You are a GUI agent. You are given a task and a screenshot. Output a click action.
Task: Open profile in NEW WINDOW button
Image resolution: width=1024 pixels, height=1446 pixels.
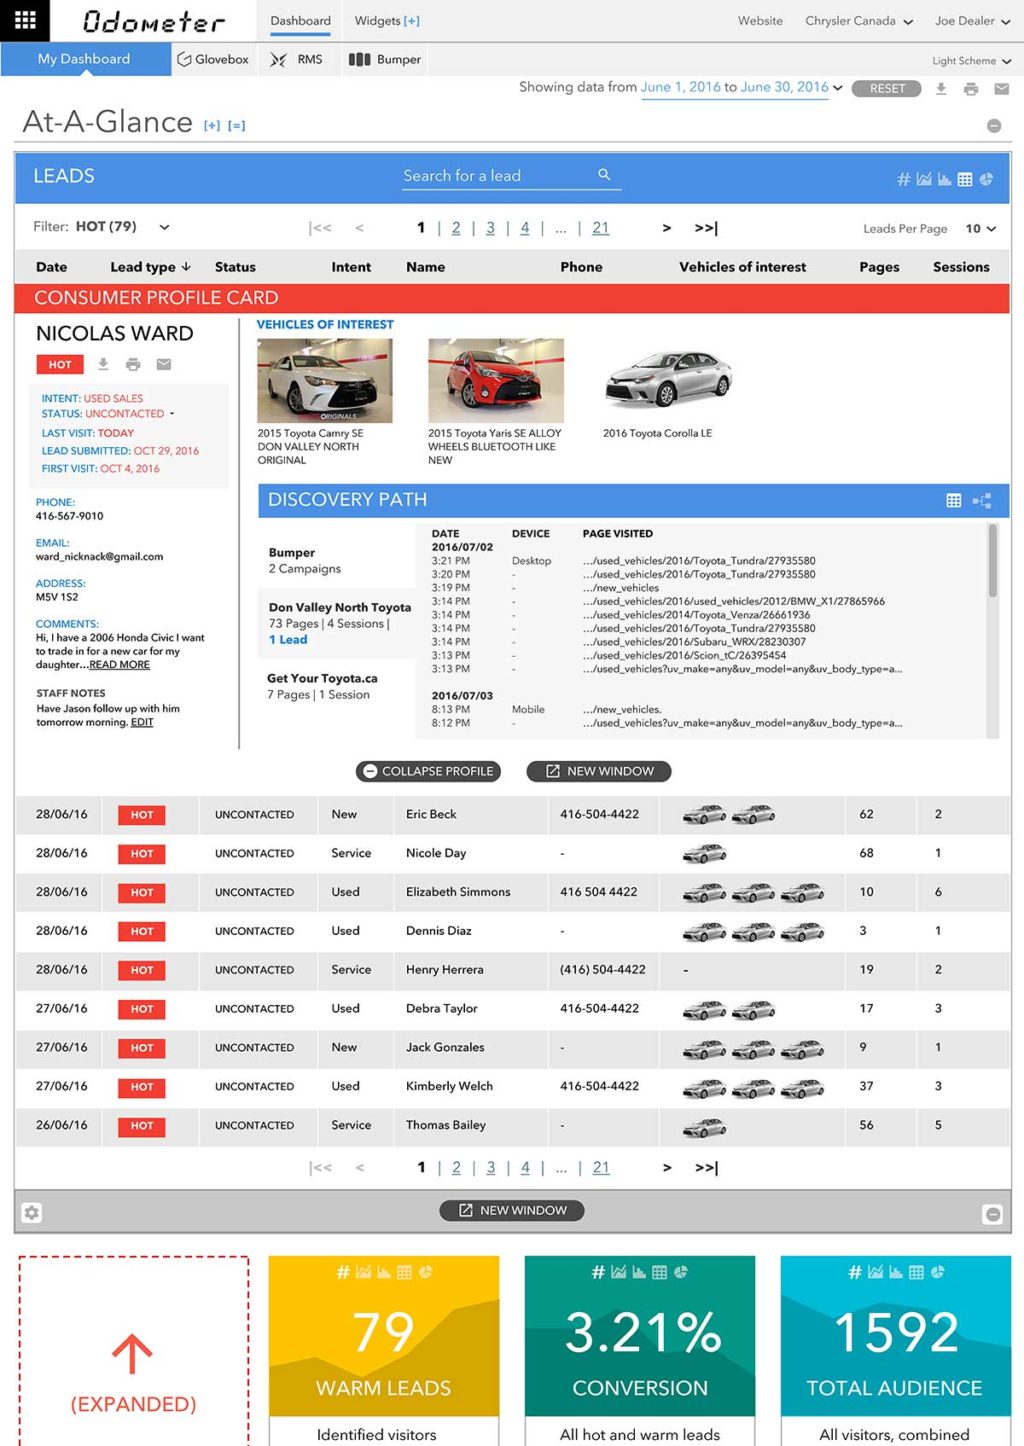(x=599, y=771)
